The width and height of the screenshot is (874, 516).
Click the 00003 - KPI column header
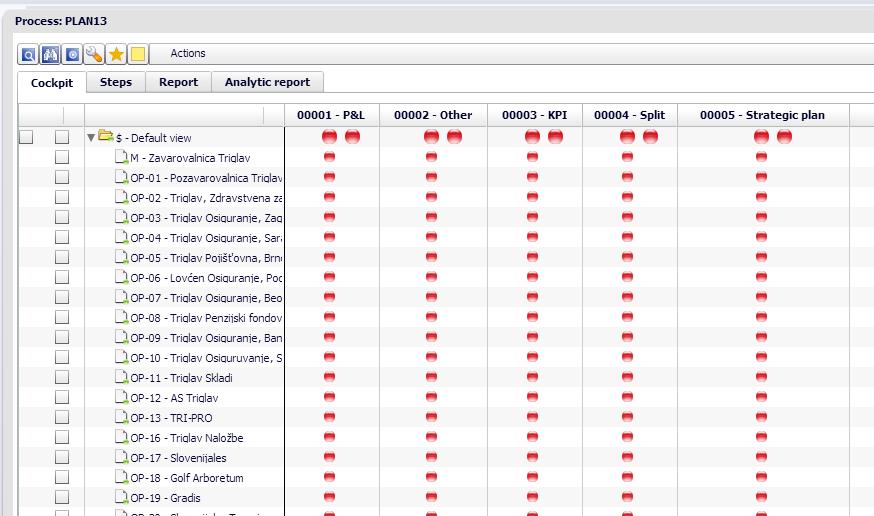535,115
